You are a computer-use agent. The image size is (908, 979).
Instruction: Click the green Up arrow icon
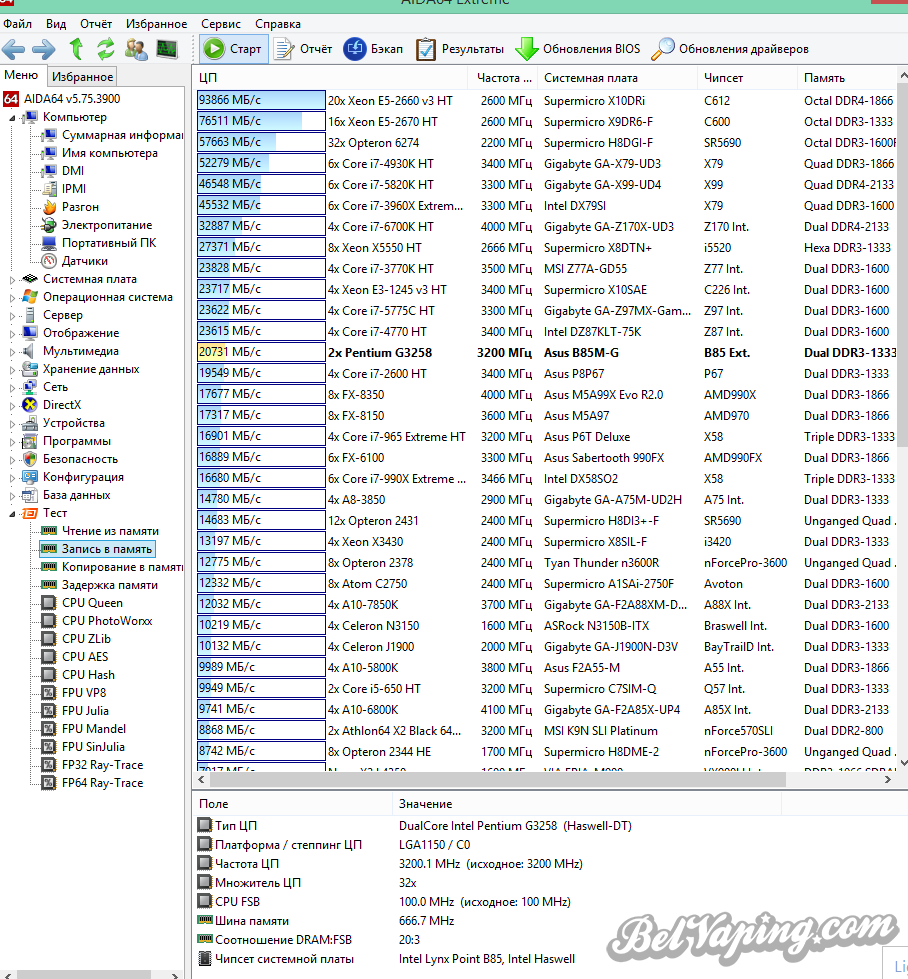coord(76,49)
